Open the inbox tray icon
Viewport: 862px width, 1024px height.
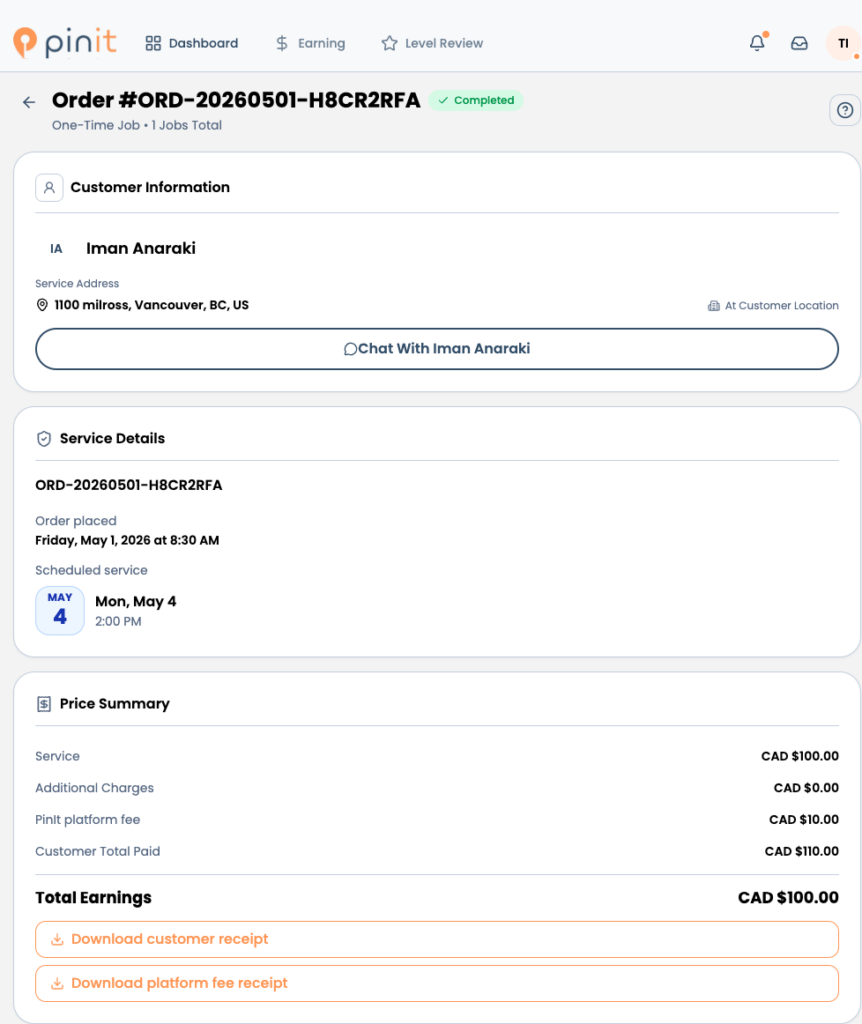(x=799, y=43)
